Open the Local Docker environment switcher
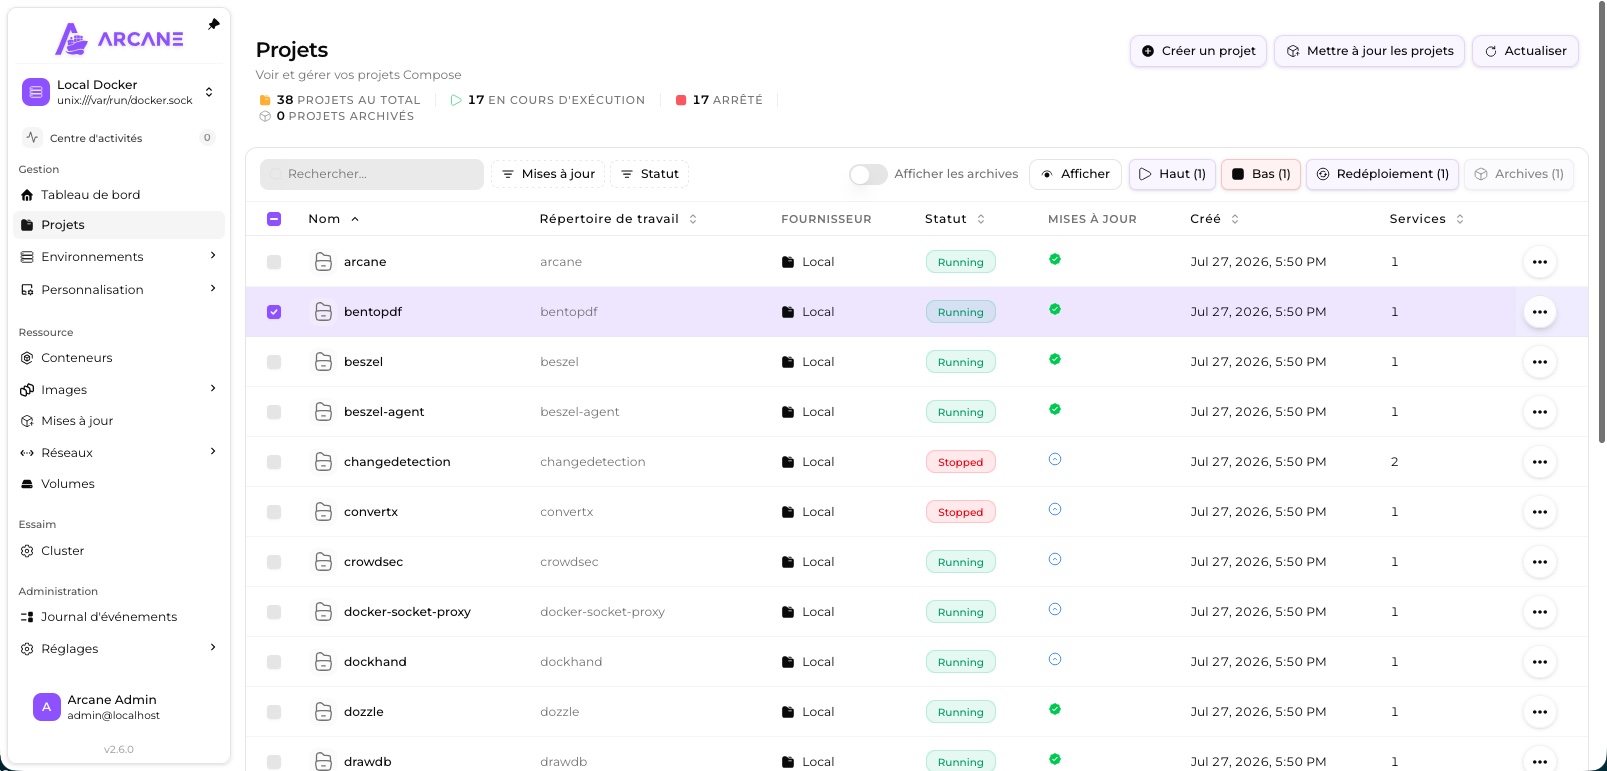 tap(119, 92)
